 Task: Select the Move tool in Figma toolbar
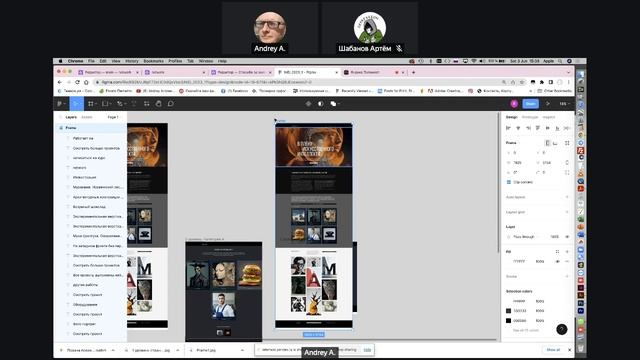76,104
